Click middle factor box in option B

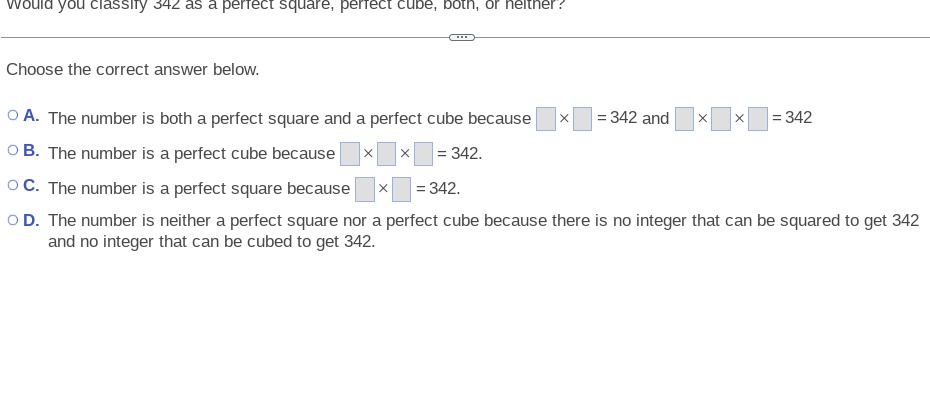(x=386, y=154)
